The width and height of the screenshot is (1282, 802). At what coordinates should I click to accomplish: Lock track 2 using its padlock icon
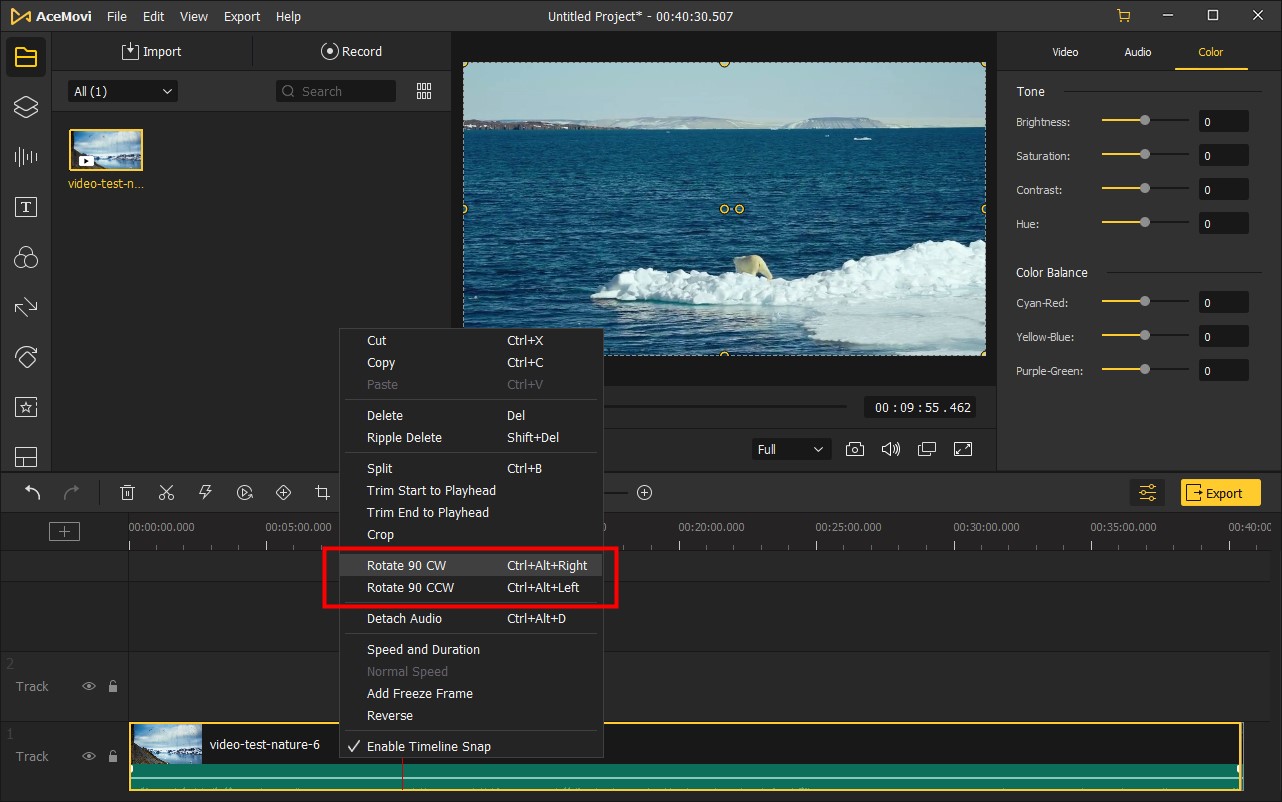[113, 686]
